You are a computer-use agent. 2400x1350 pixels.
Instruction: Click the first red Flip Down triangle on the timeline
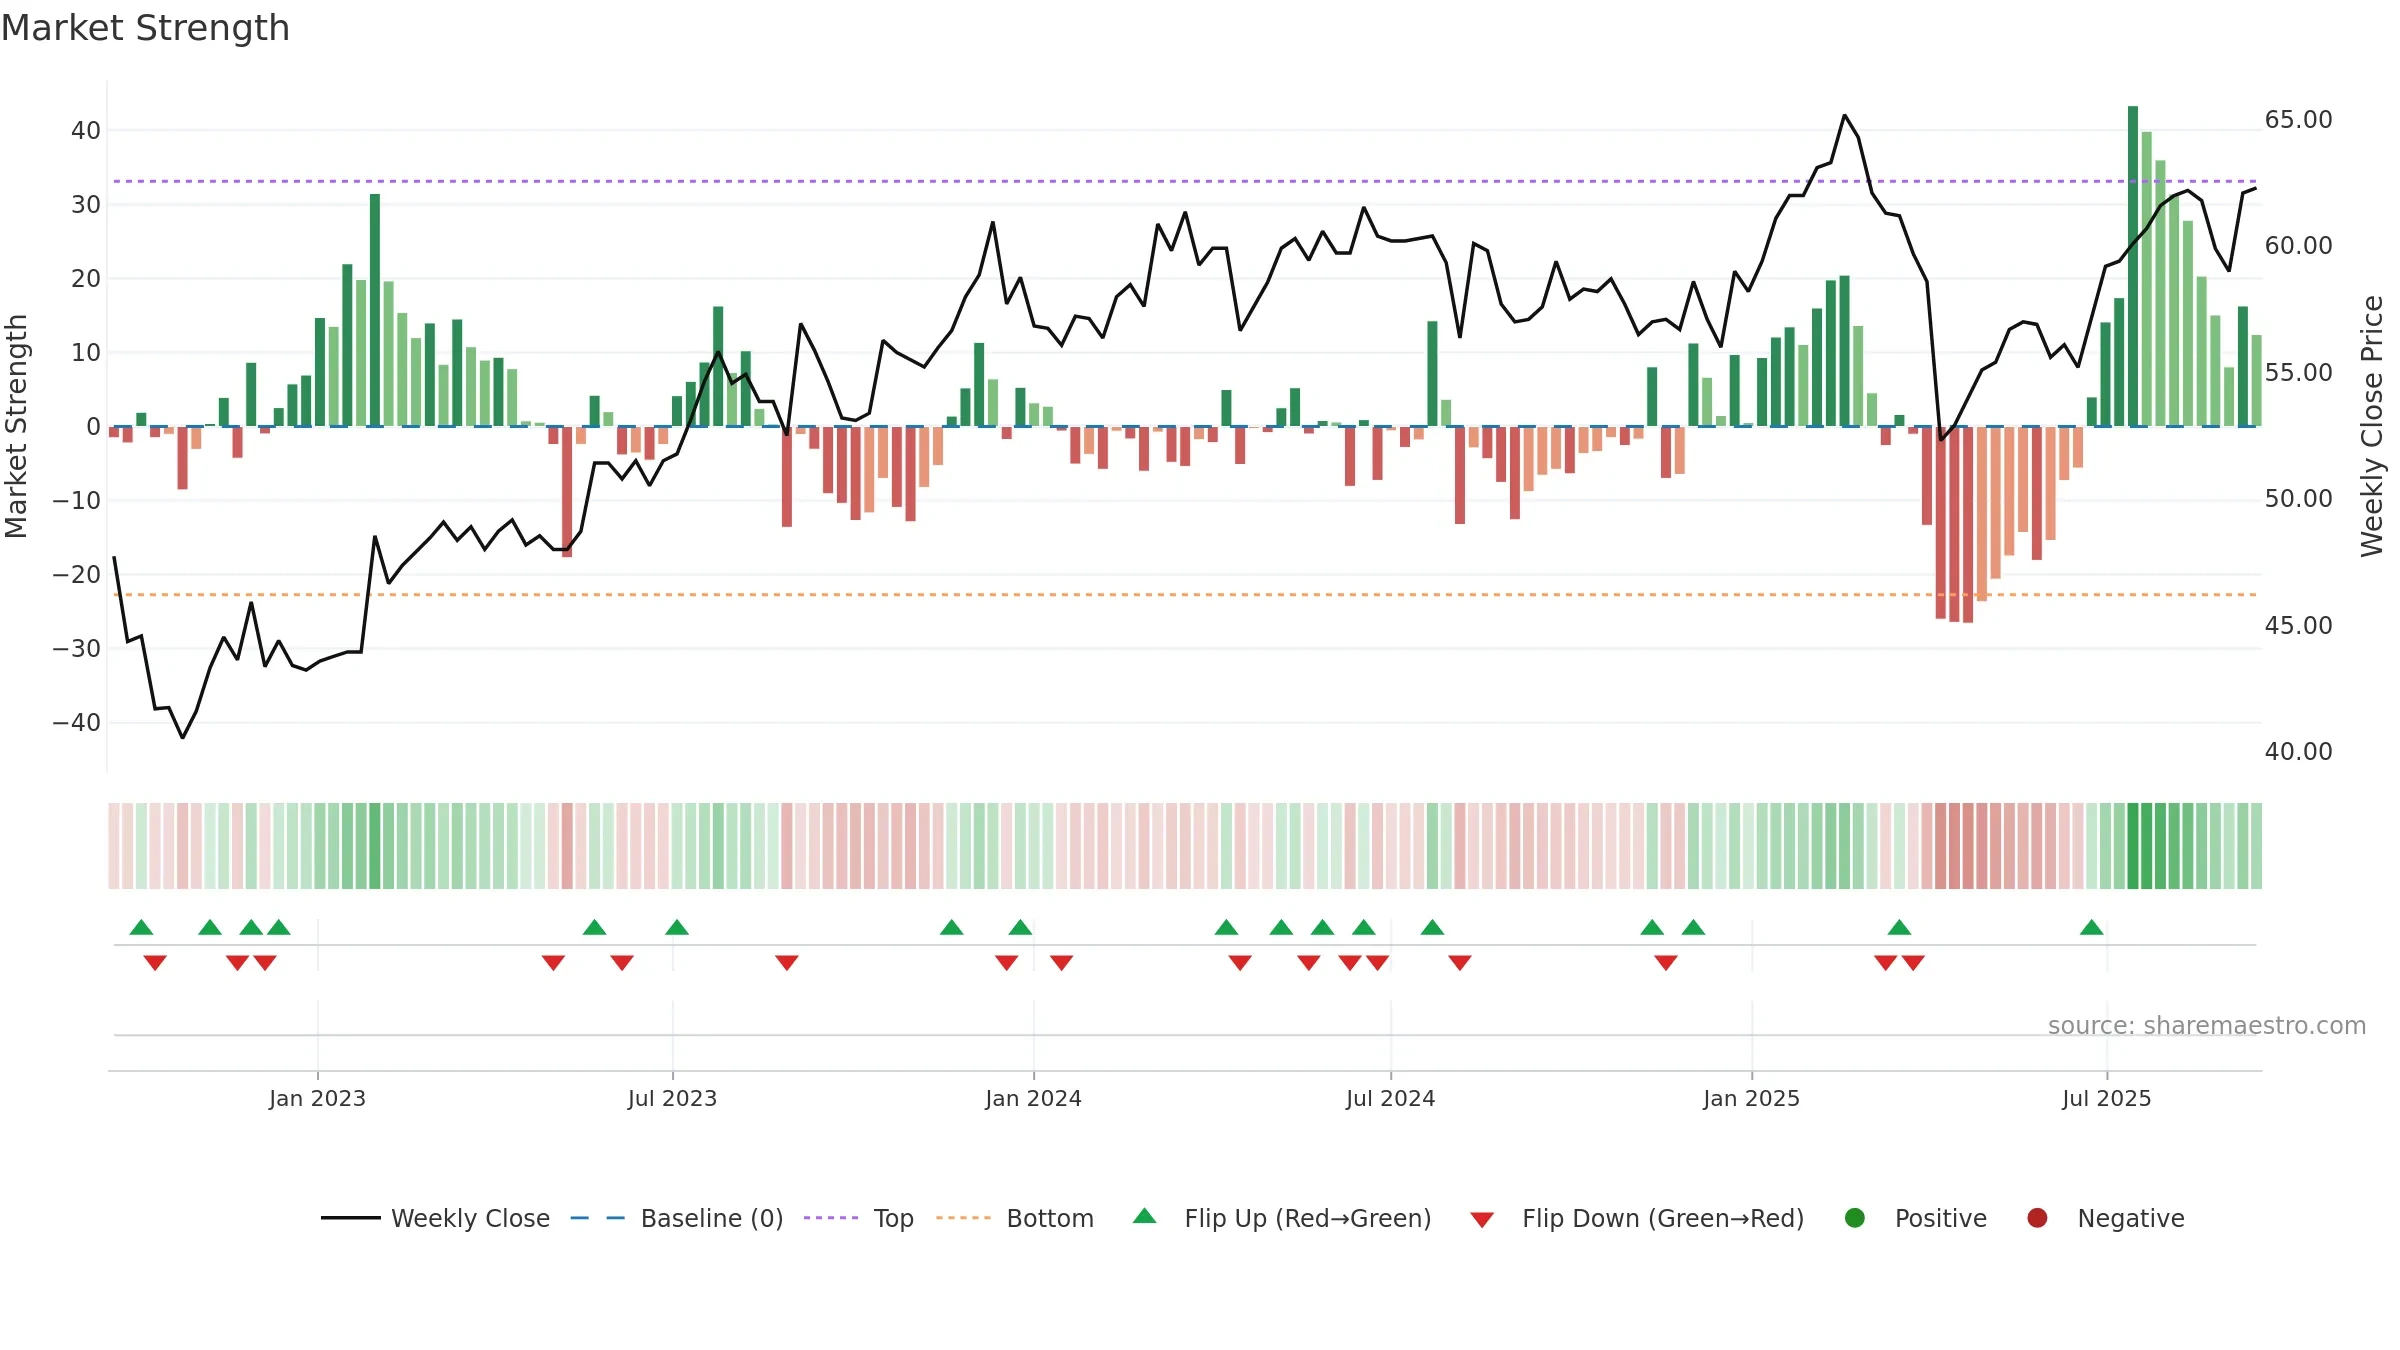click(155, 963)
